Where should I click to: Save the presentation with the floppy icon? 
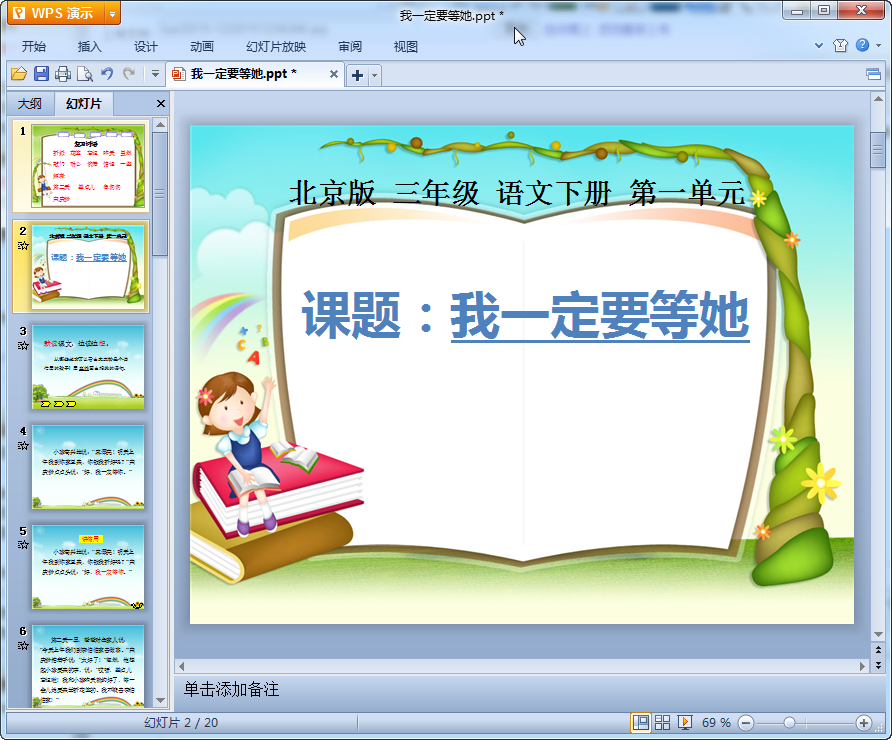(41, 74)
